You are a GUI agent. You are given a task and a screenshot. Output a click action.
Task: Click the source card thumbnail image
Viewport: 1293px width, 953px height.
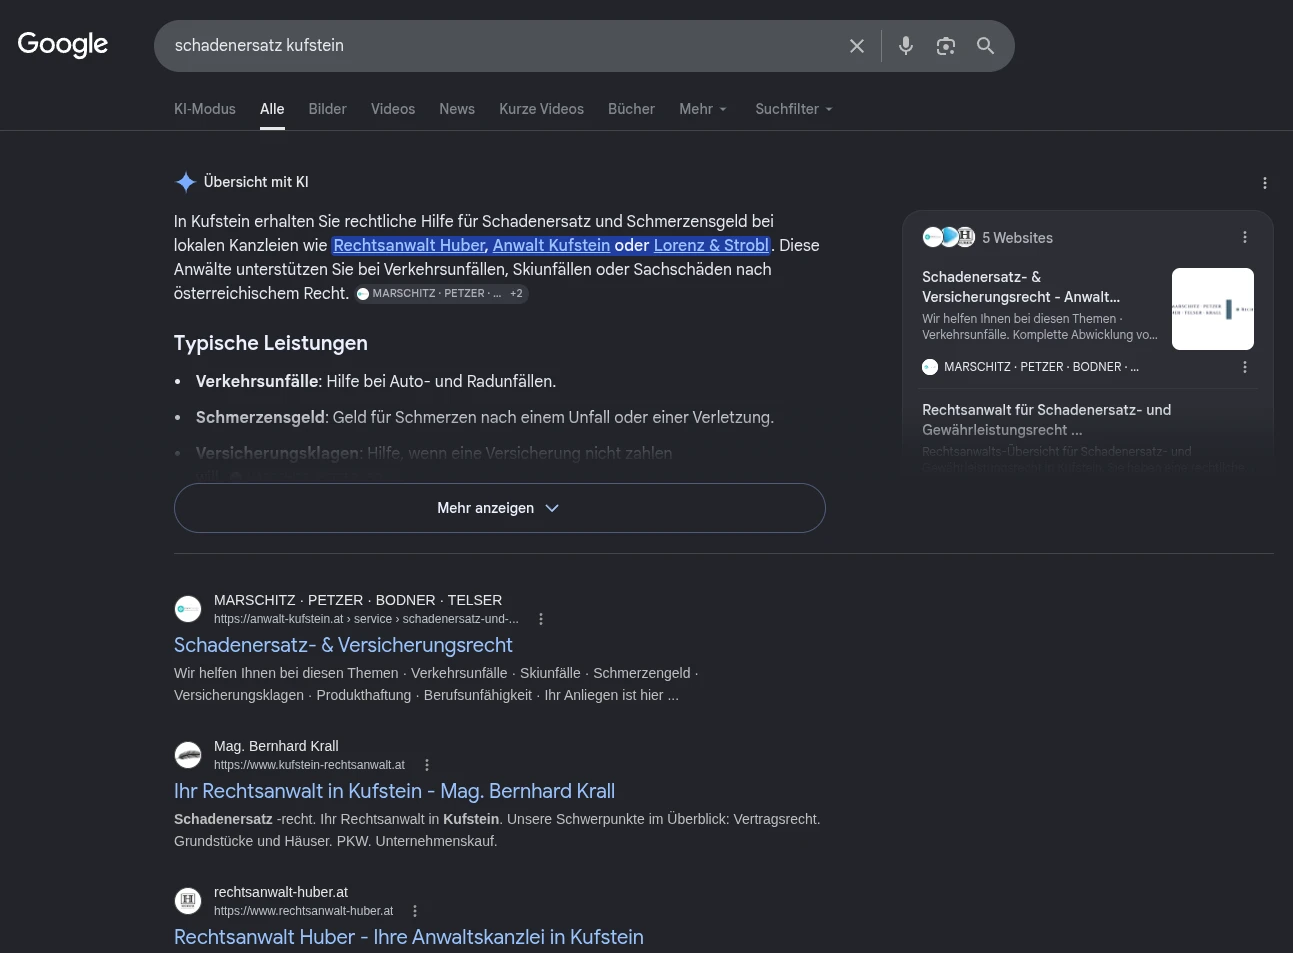point(1213,309)
